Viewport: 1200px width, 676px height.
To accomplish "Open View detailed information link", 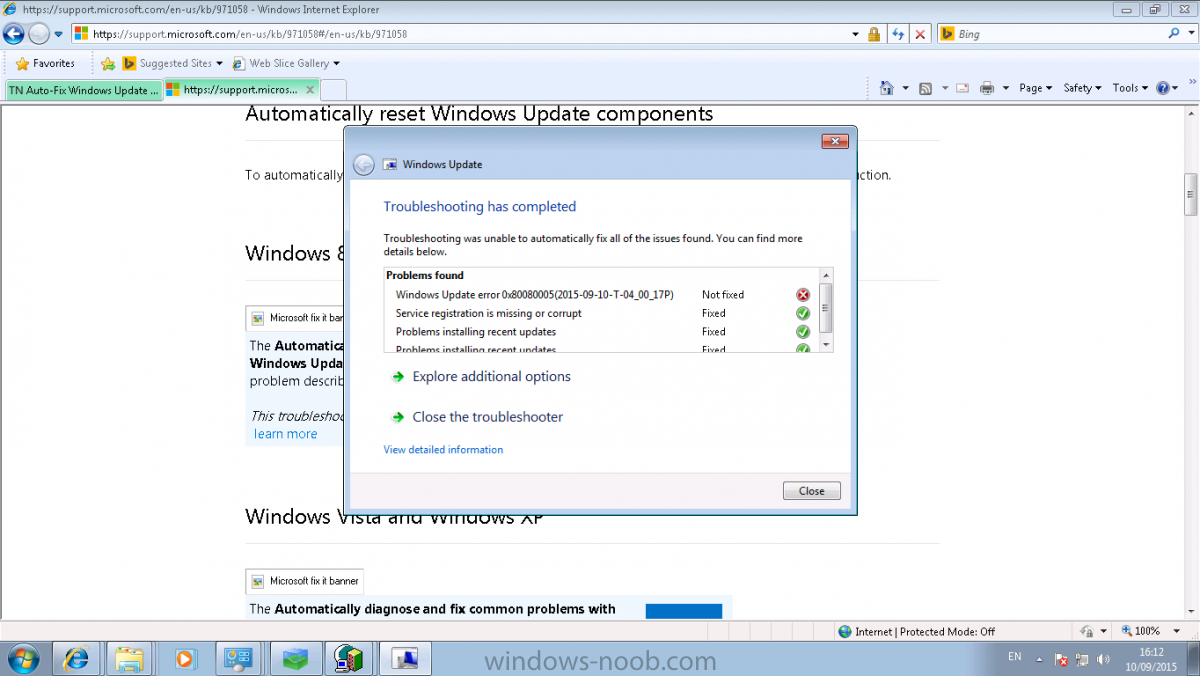I will 443,450.
